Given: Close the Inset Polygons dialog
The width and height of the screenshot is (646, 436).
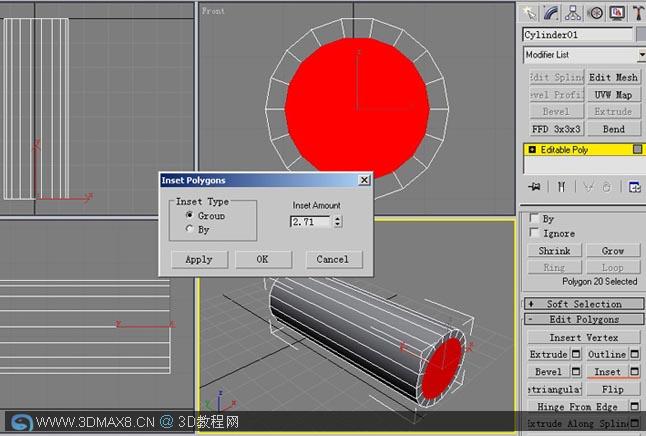Looking at the screenshot, I should (x=364, y=180).
